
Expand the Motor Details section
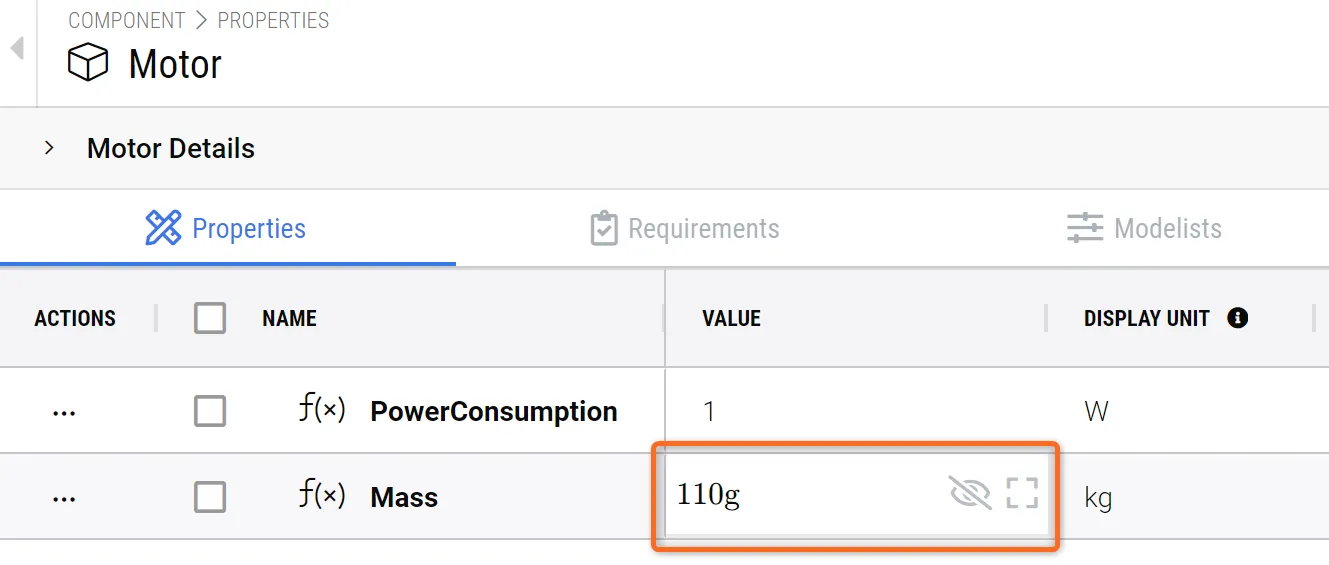pos(49,148)
